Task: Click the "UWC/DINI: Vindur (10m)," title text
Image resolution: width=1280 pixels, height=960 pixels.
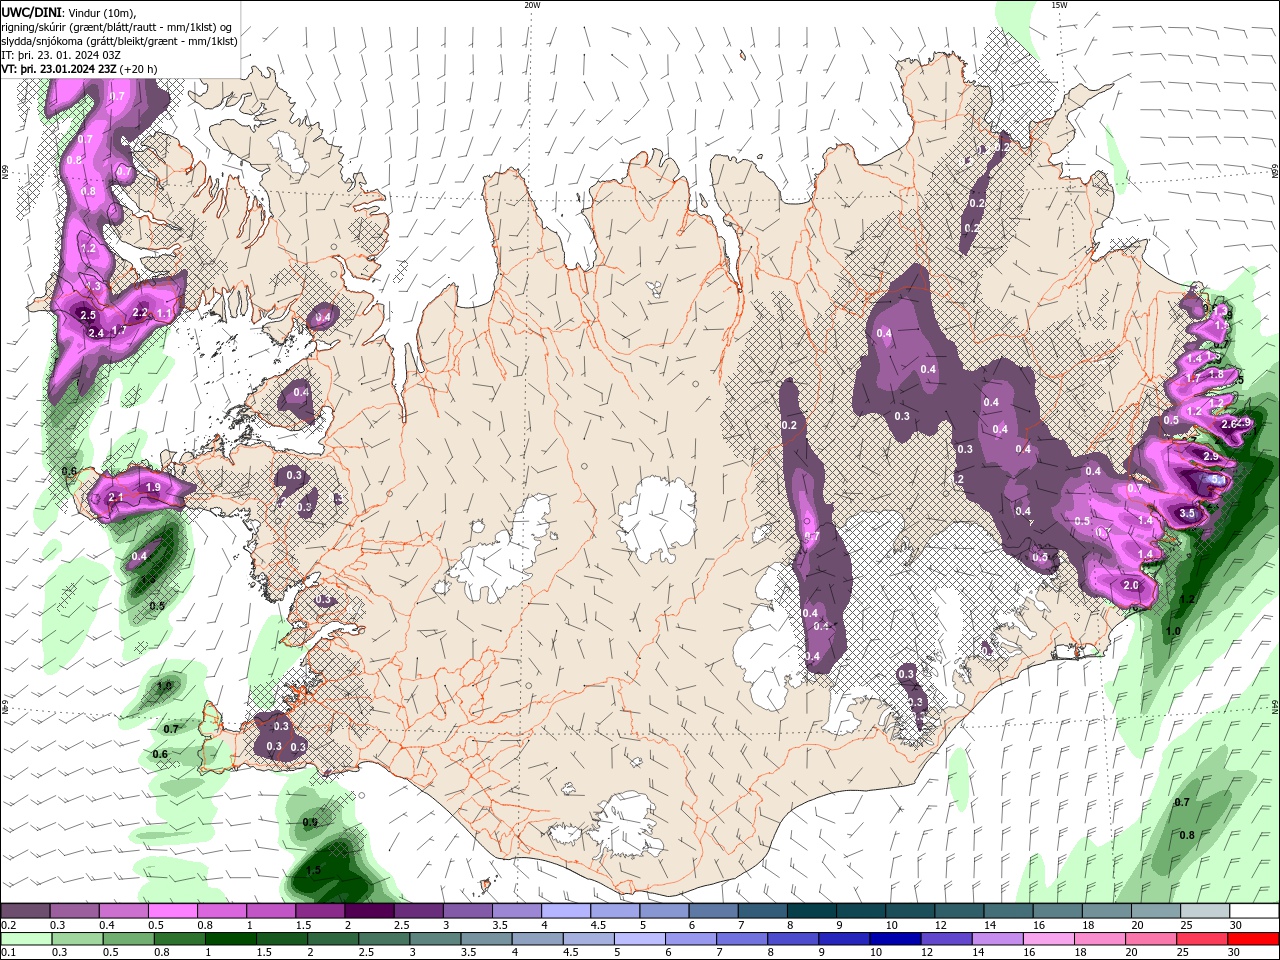Action: pyautogui.click(x=70, y=12)
